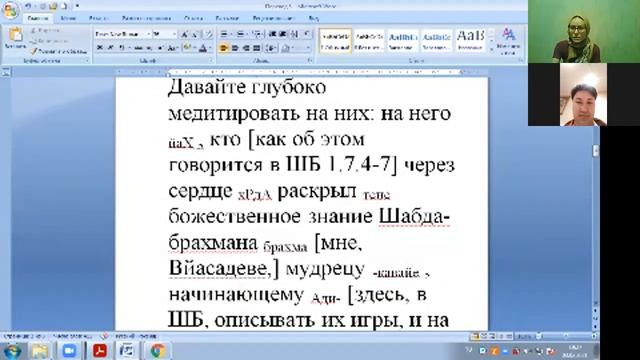Decrease the paragraph indent
This screenshot has height=360, width=640.
point(272,34)
